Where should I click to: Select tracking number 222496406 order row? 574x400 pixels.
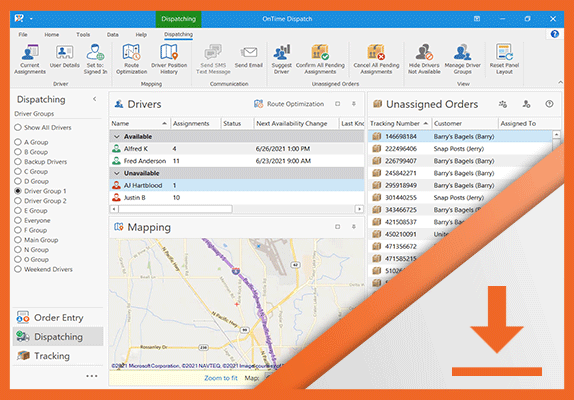point(460,149)
